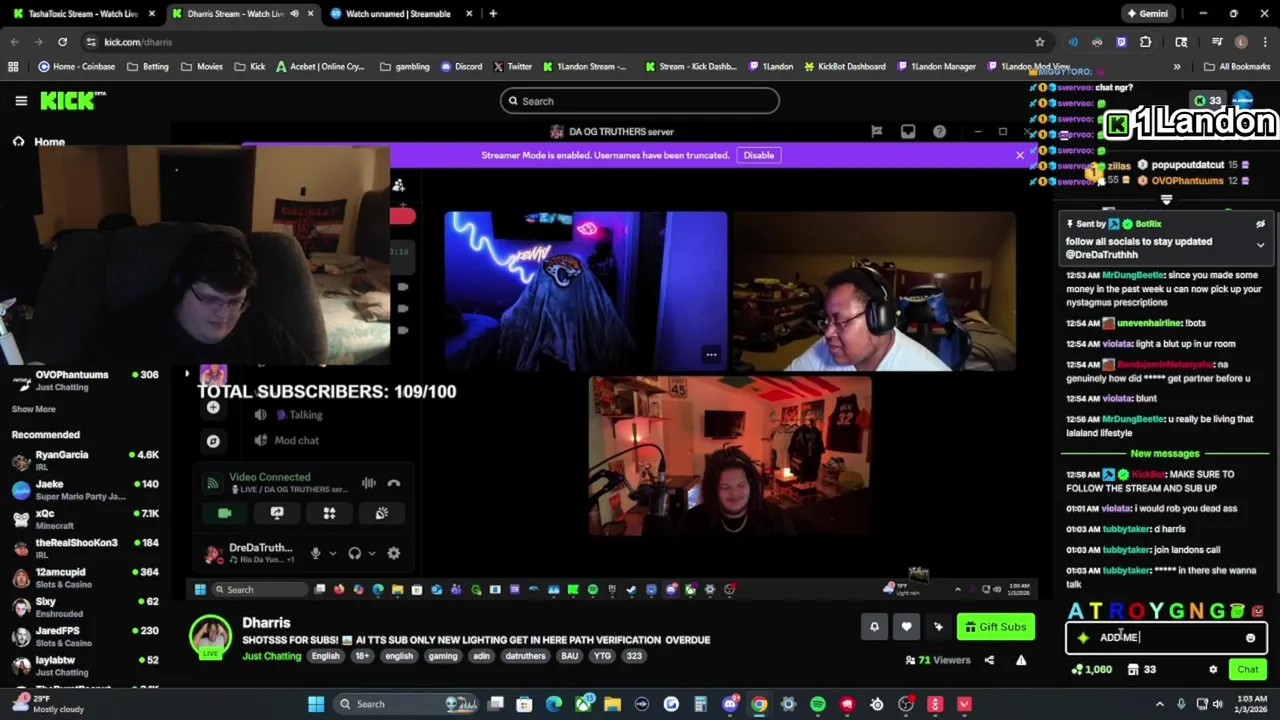Share screen in Discord voice panel
Viewport: 1280px width, 720px height.
[x=277, y=513]
